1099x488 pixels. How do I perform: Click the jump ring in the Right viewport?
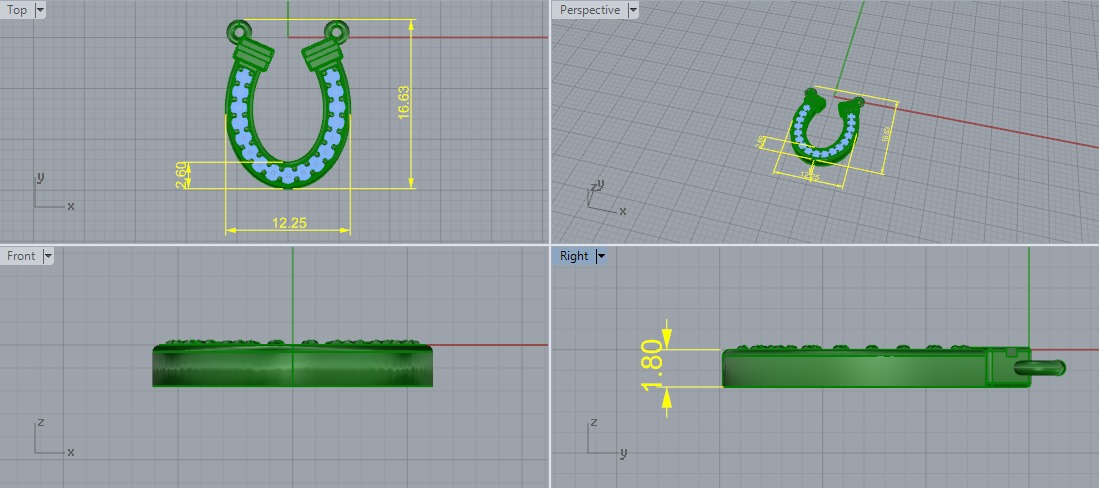1040,367
